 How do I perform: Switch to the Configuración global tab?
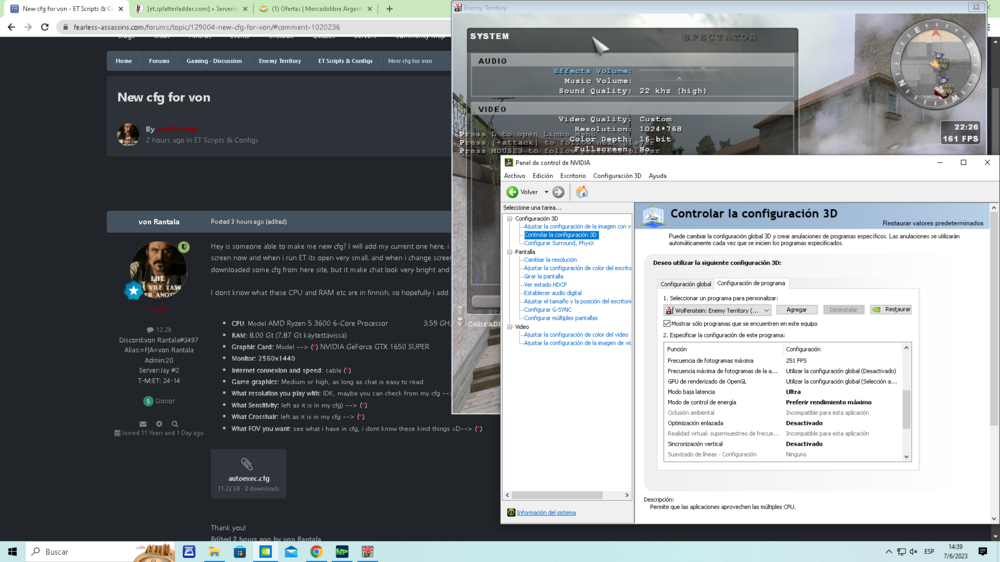coord(686,284)
